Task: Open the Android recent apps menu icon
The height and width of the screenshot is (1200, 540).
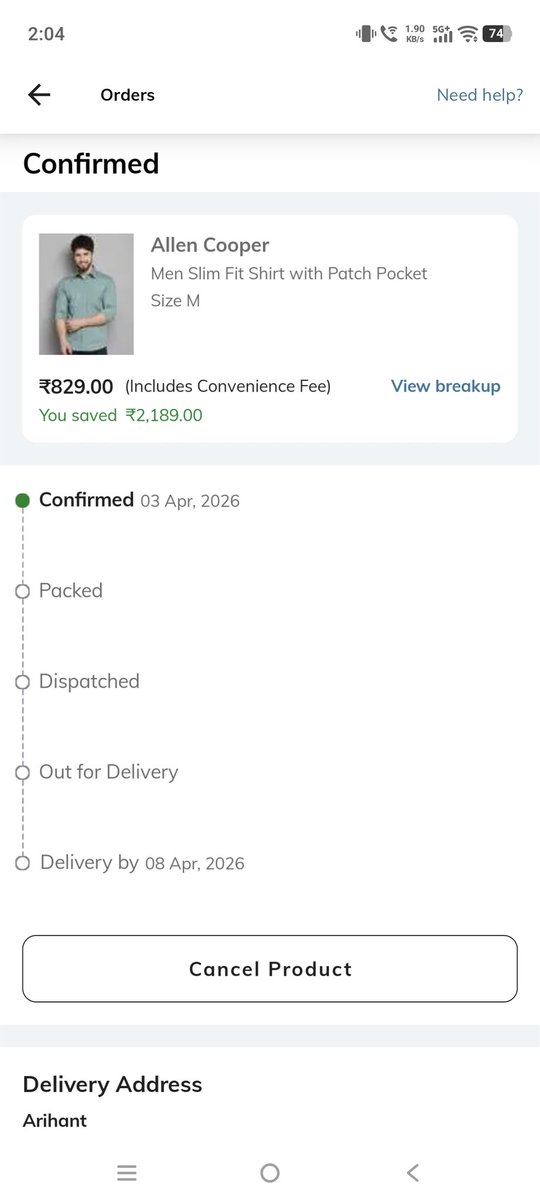Action: tap(126, 1173)
